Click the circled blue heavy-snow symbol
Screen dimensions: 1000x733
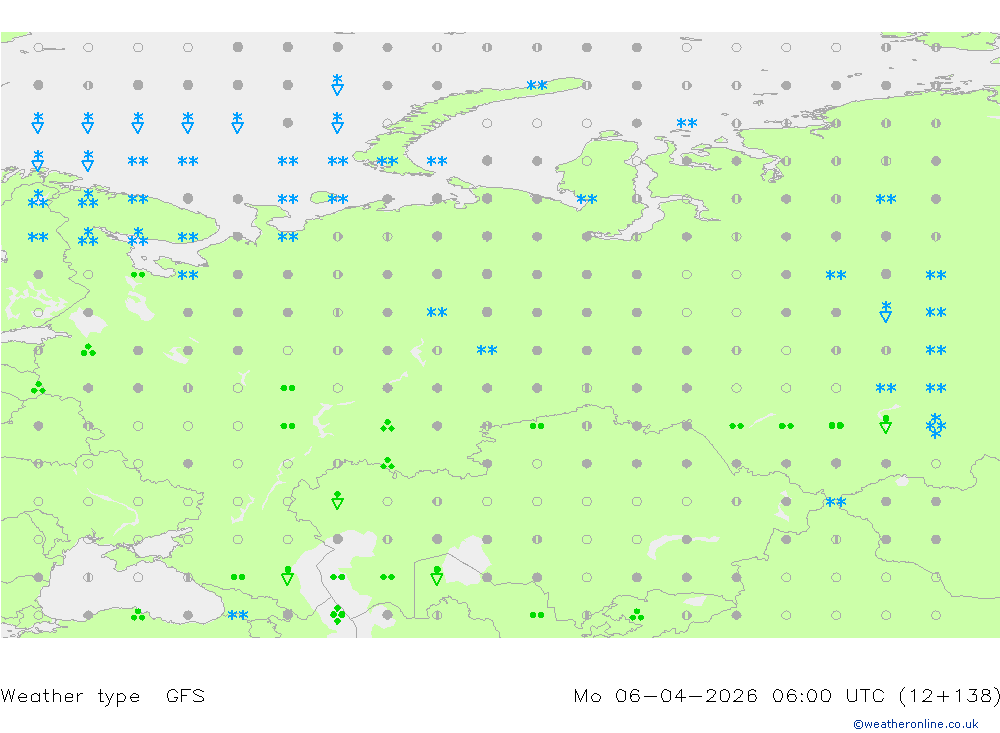pos(936,426)
